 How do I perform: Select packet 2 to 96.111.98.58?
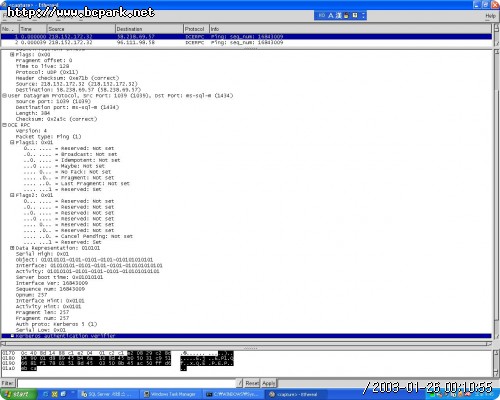246,42
